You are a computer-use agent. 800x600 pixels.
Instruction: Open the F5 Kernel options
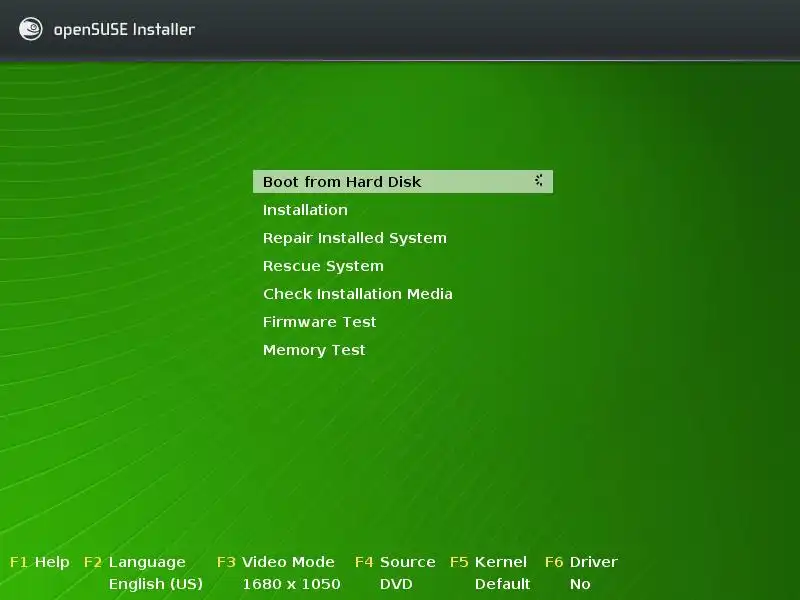pos(488,562)
